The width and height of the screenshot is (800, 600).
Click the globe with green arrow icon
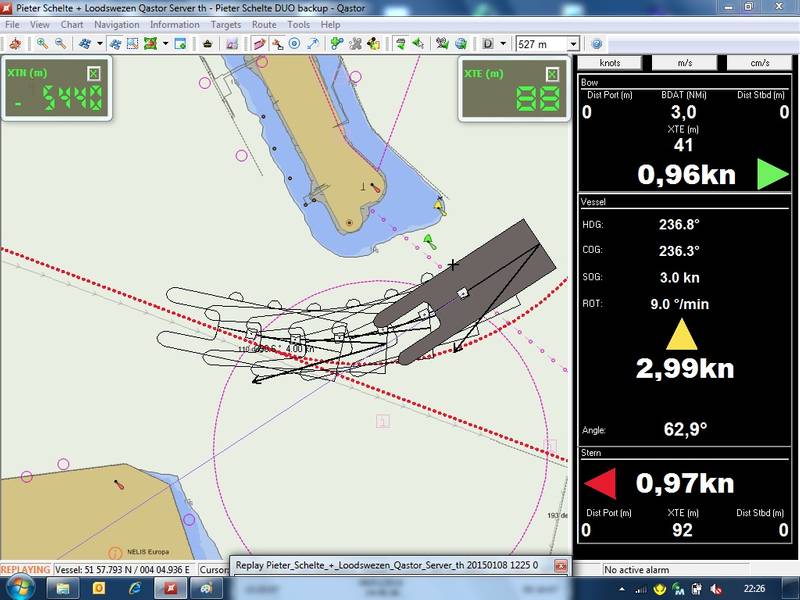[461, 44]
